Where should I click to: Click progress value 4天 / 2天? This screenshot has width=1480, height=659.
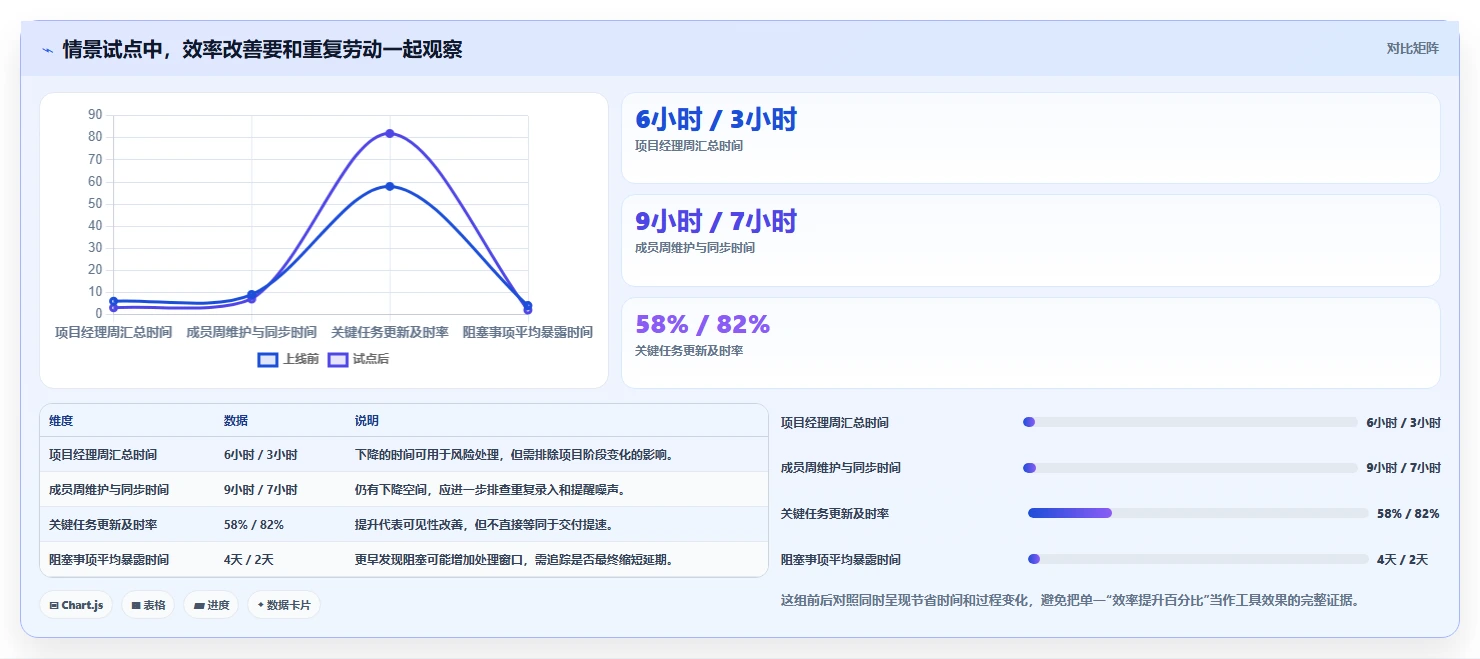1402,559
